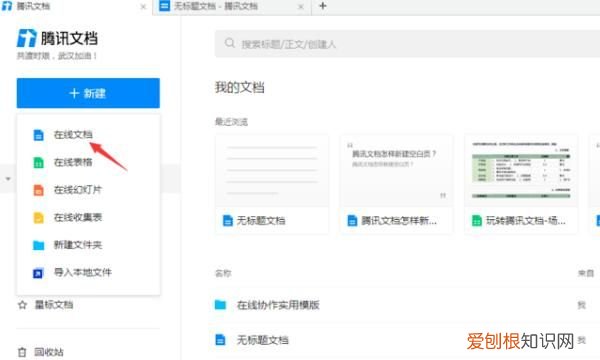Click 腾讯文档怎样新... title under recent card
Image resolution: width=600 pixels, height=360 pixels.
399,221
